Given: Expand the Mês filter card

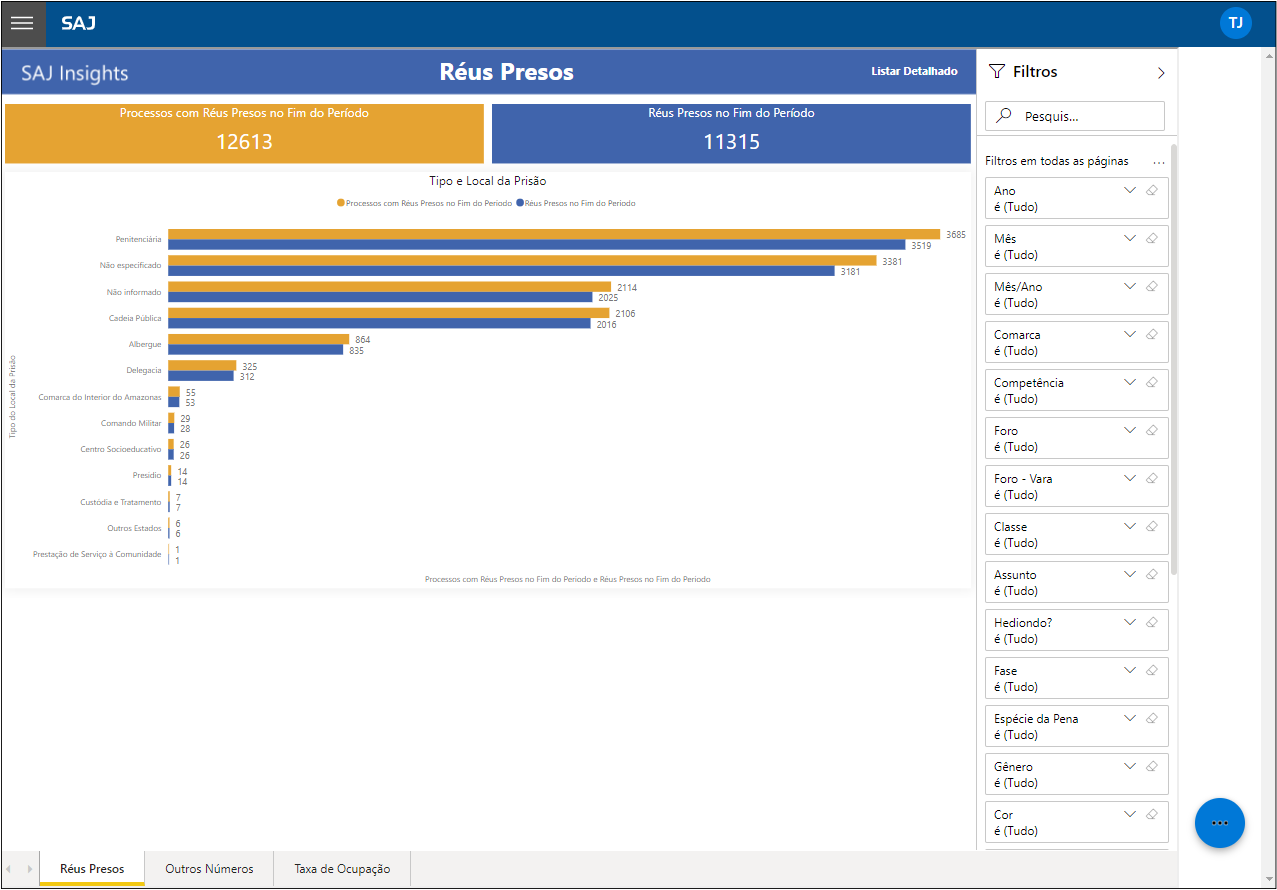Looking at the screenshot, I should [x=1130, y=238].
